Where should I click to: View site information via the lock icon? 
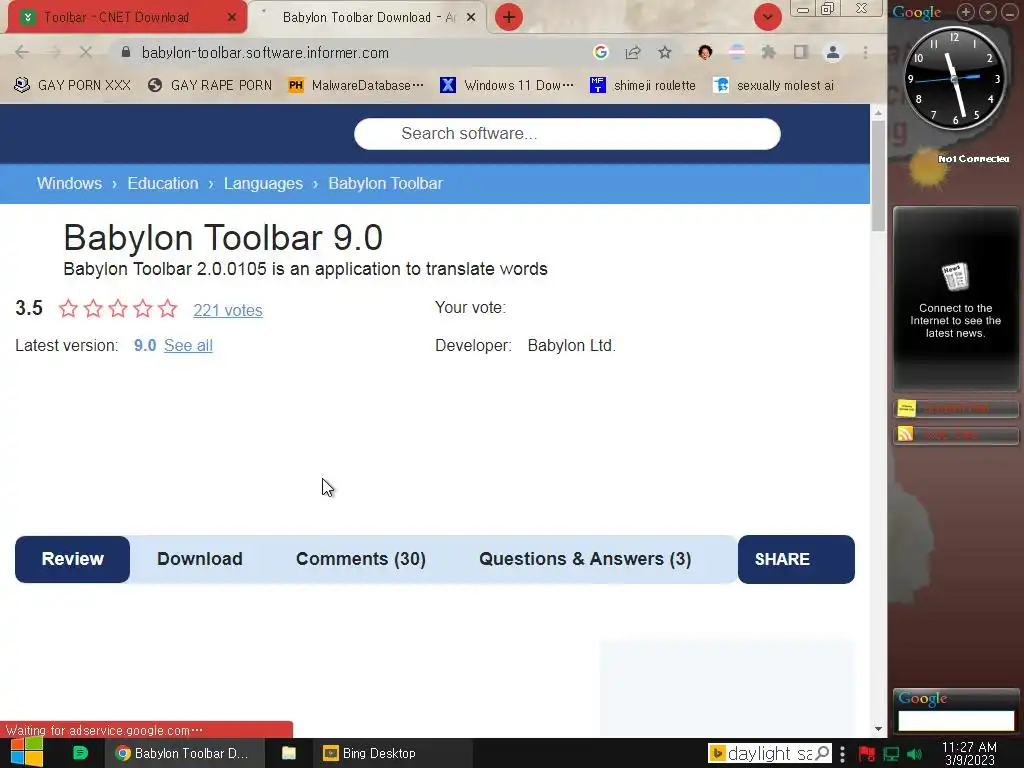pos(126,52)
